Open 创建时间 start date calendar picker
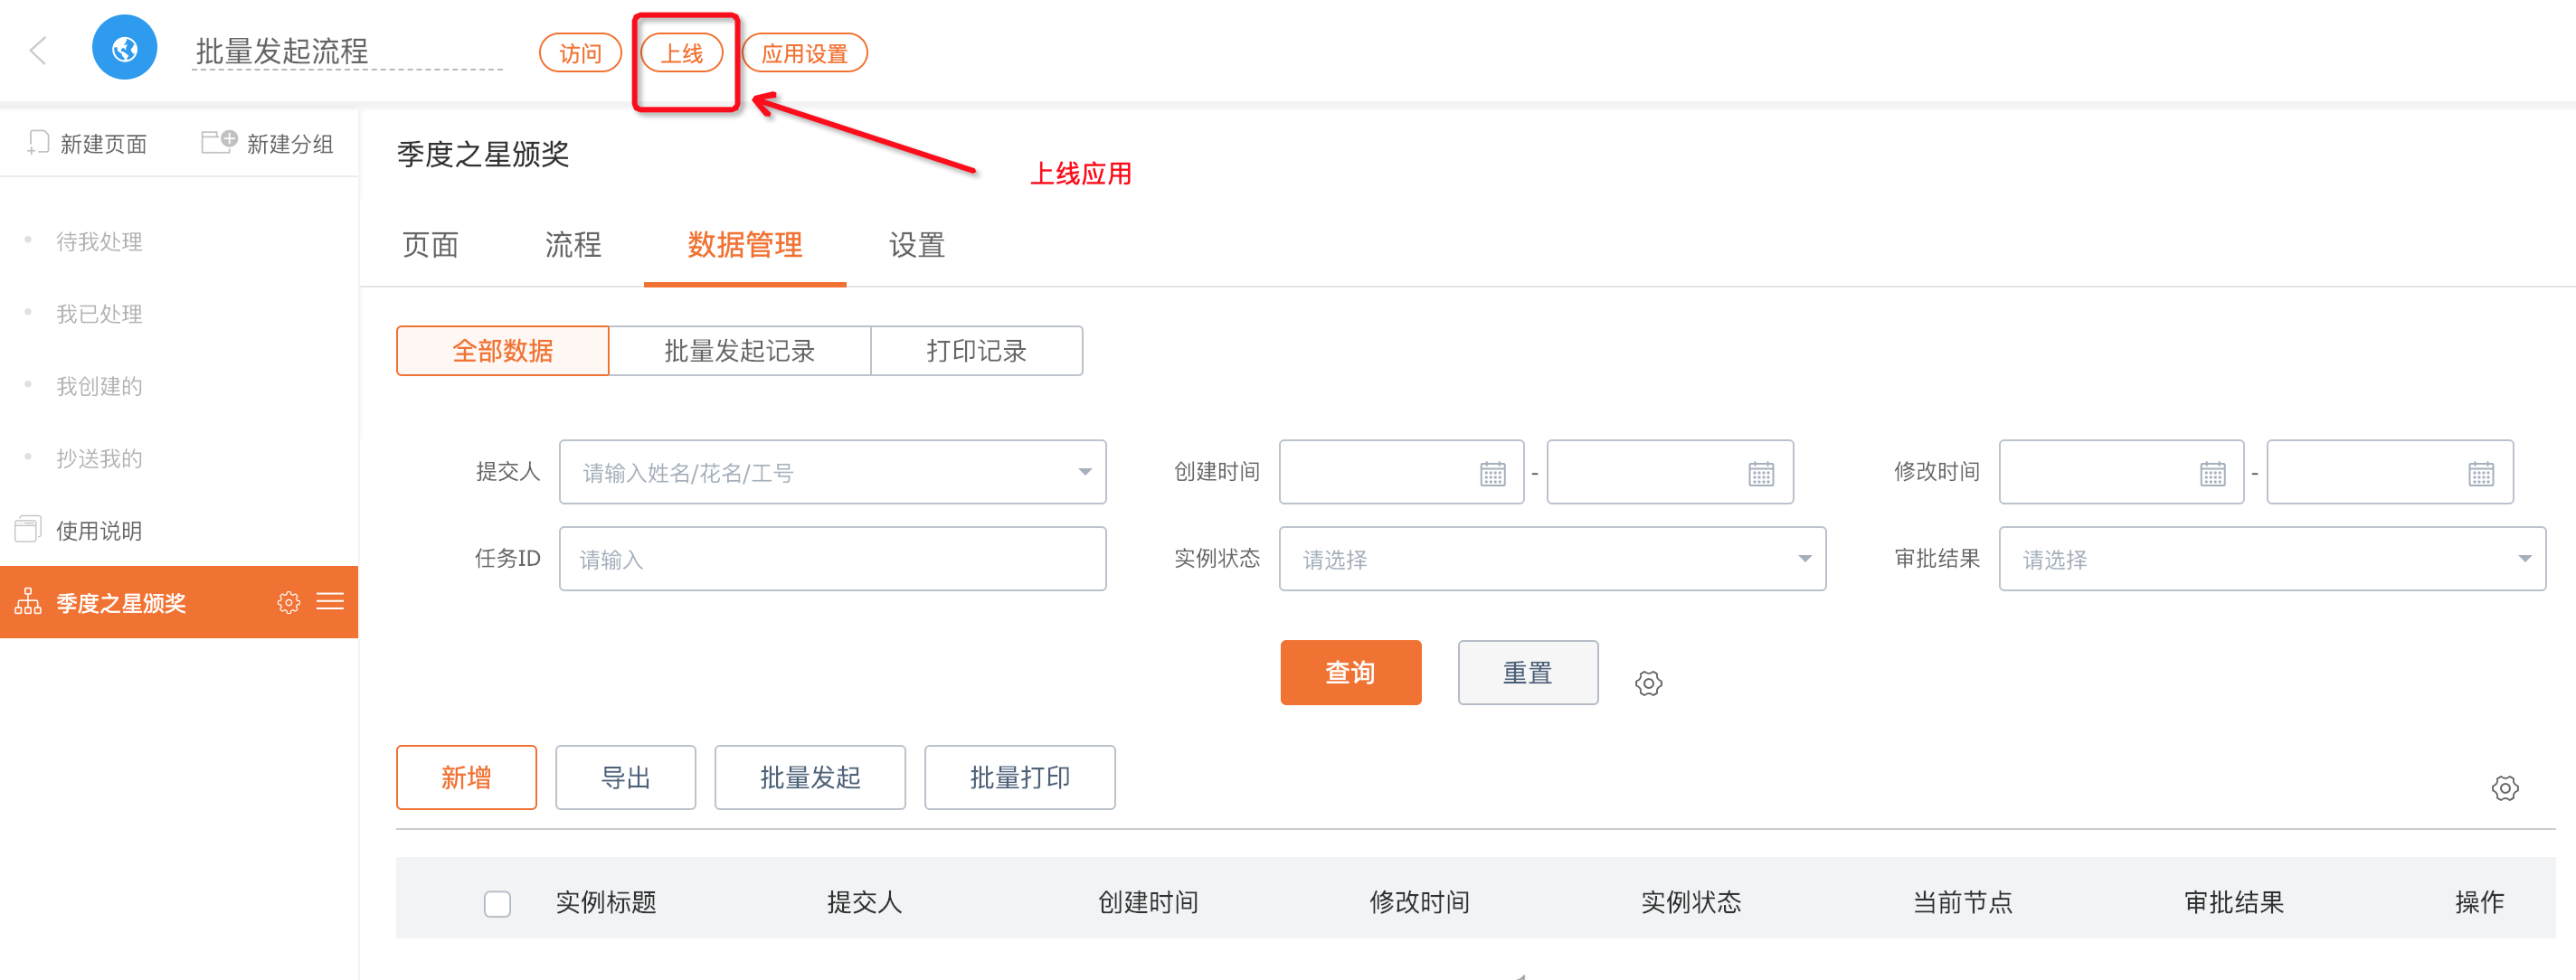Image resolution: width=2576 pixels, height=980 pixels. 1492,473
